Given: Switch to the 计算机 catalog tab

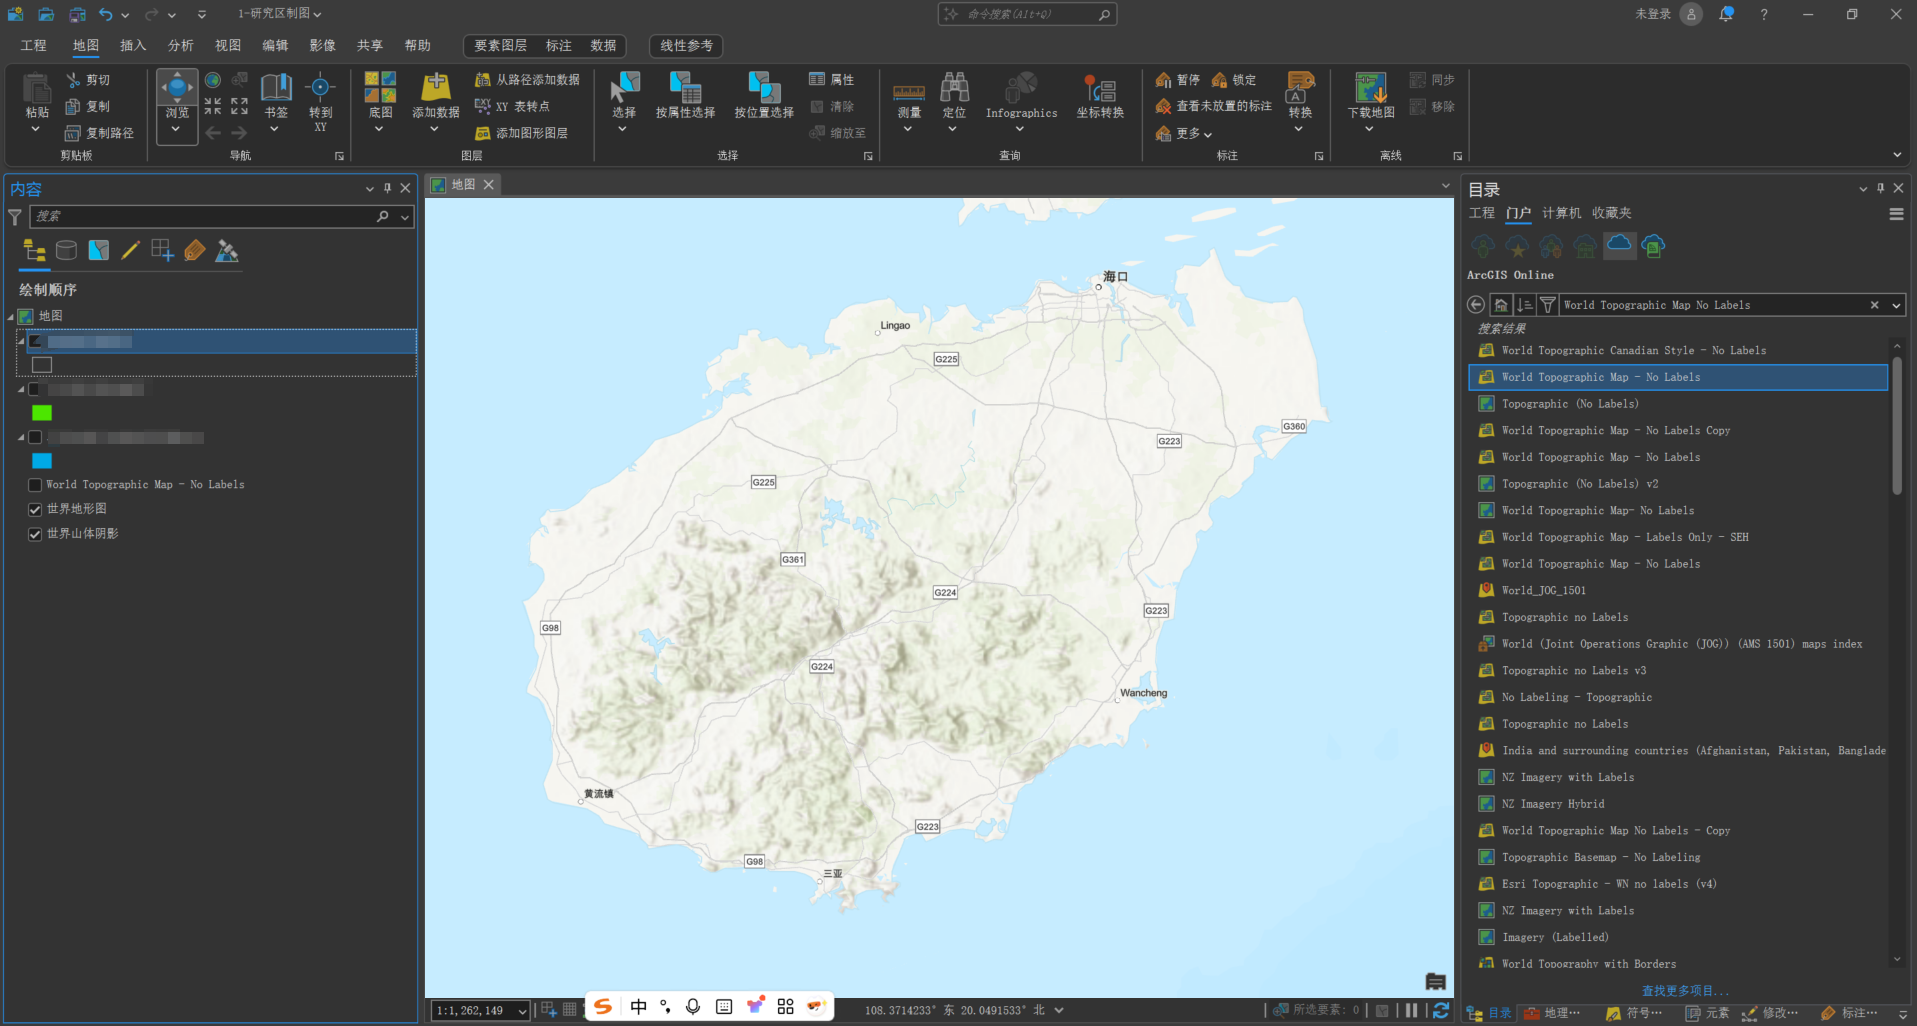Looking at the screenshot, I should click(x=1561, y=213).
